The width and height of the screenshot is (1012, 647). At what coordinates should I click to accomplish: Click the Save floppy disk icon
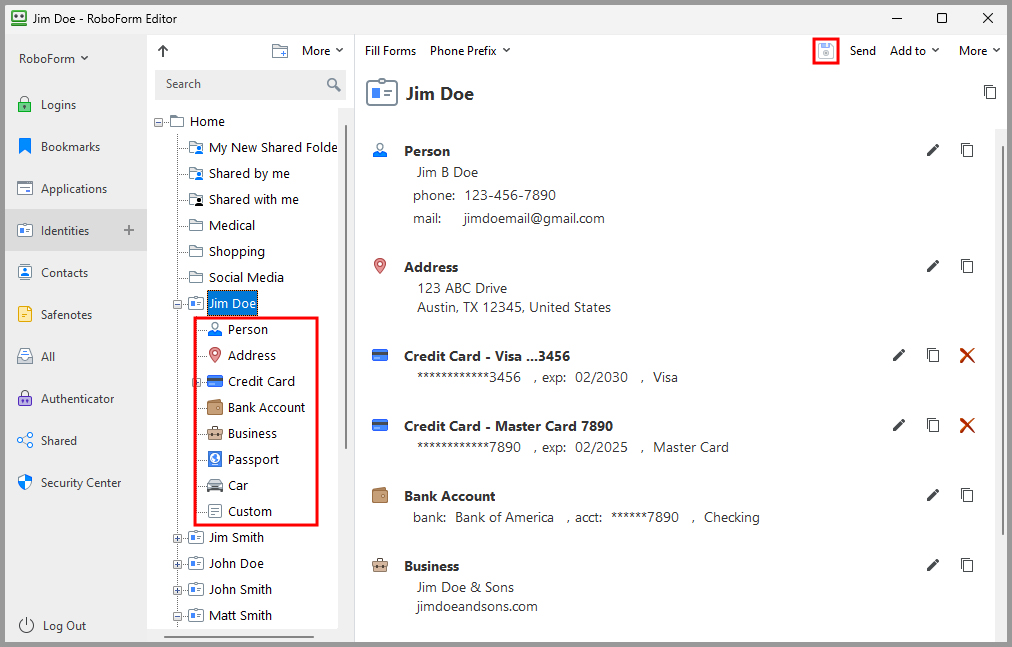click(825, 51)
